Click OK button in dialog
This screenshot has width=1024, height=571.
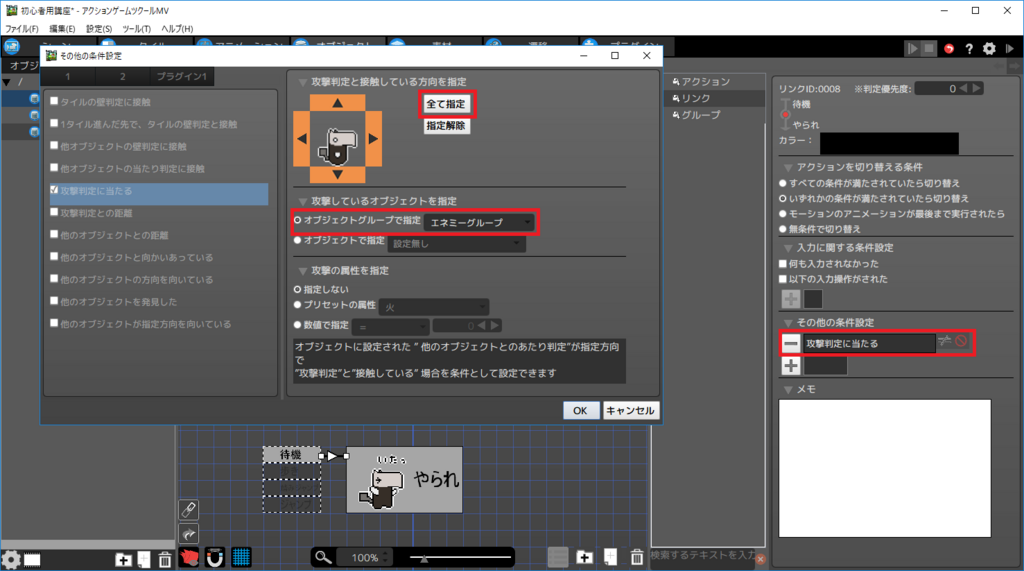click(581, 410)
